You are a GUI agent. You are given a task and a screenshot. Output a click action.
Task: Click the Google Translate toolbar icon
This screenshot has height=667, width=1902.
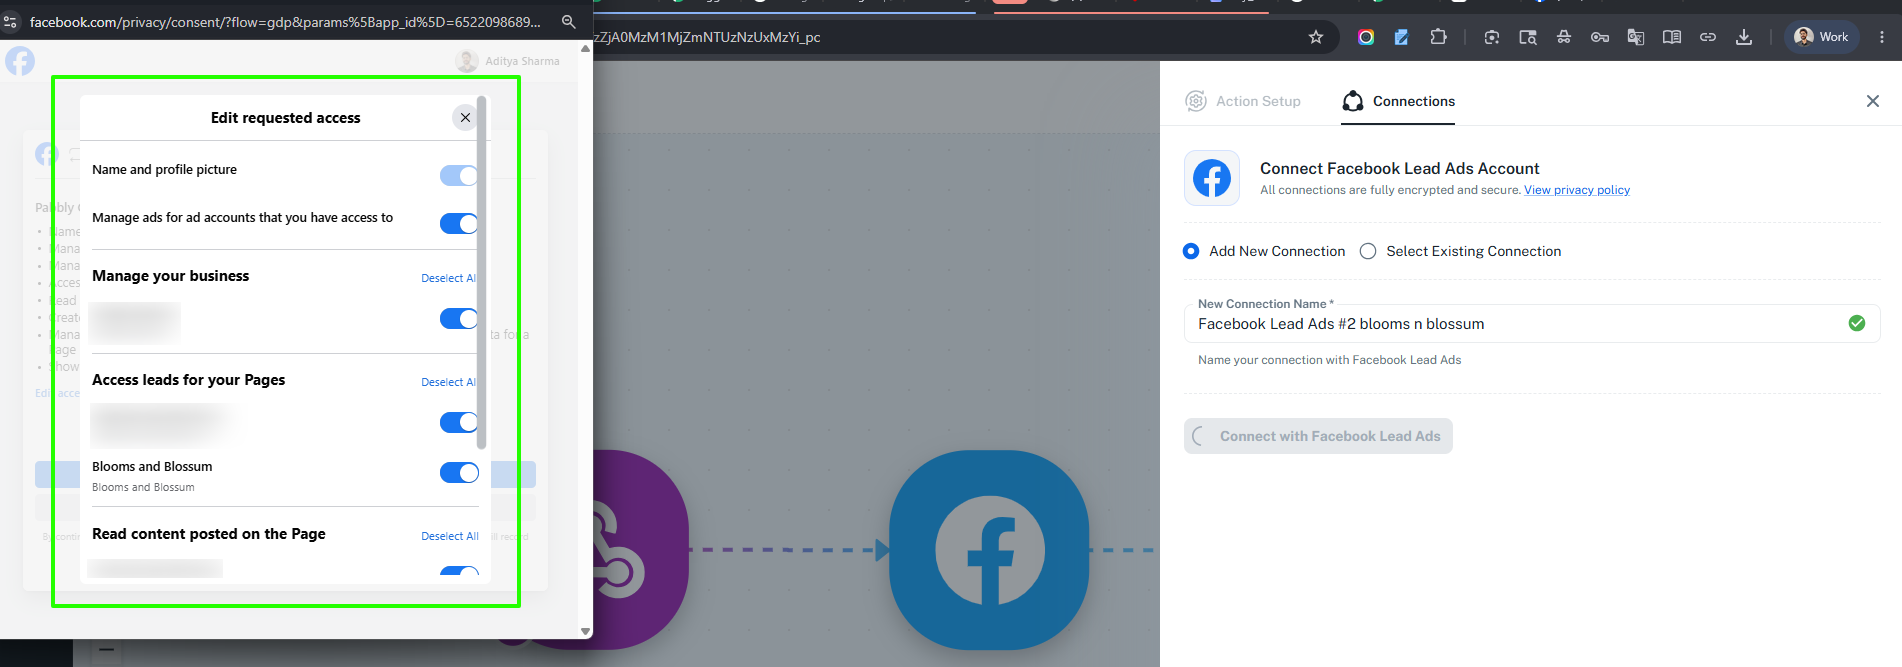coord(1636,37)
